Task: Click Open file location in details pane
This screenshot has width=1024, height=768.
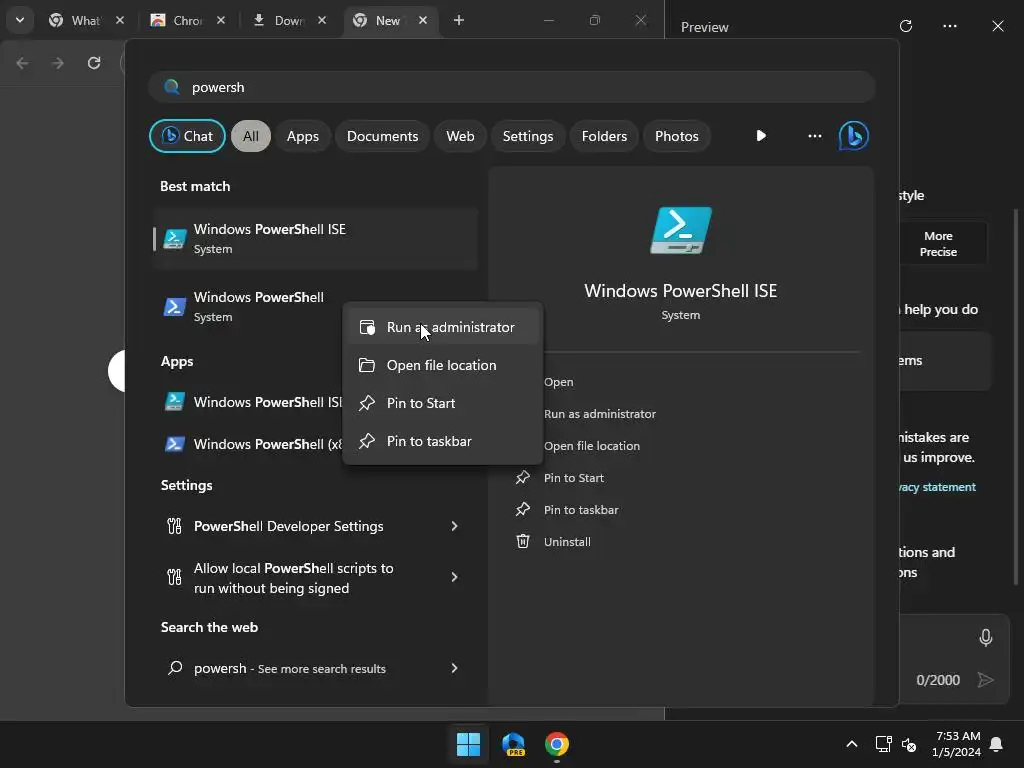Action: pos(592,446)
